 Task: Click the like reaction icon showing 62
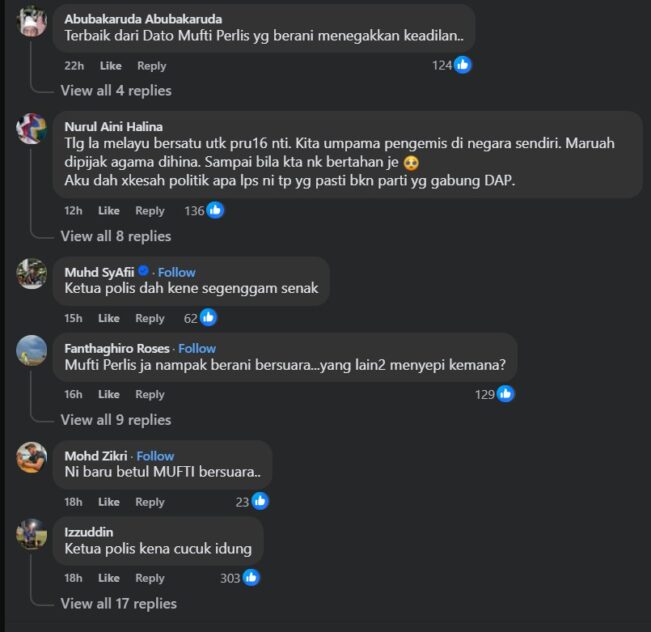point(208,318)
